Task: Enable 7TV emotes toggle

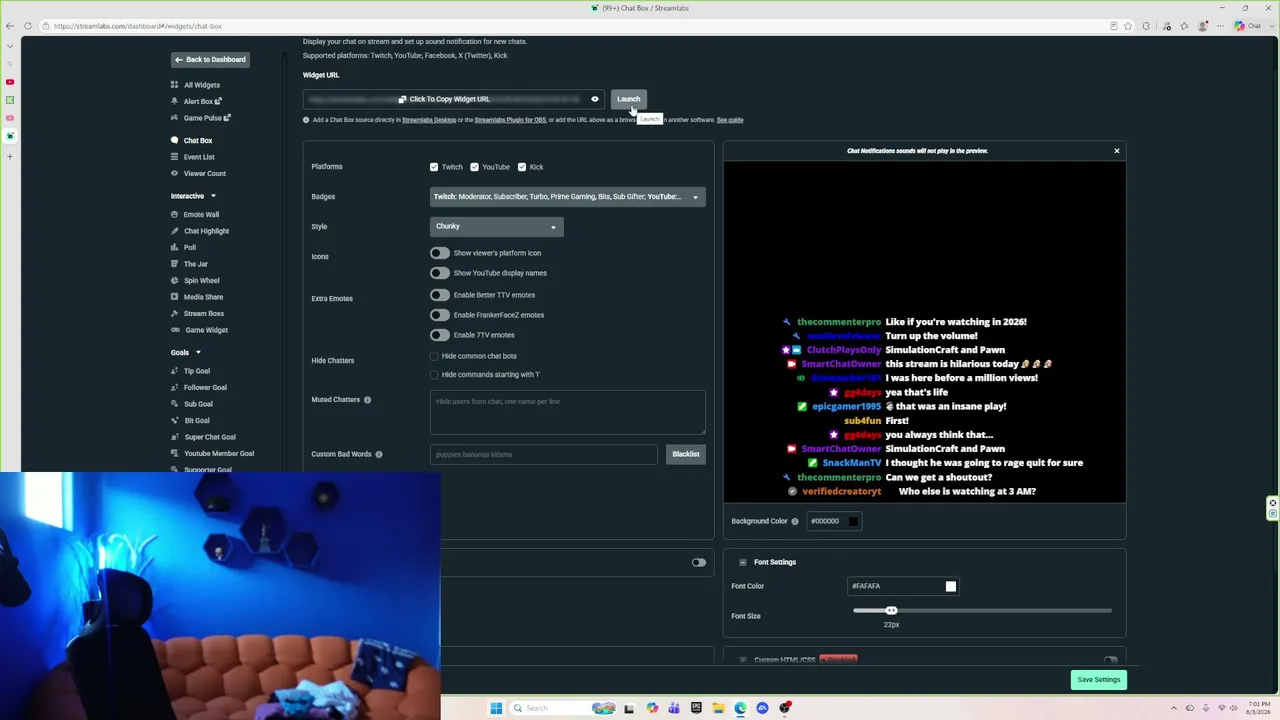Action: tap(440, 335)
